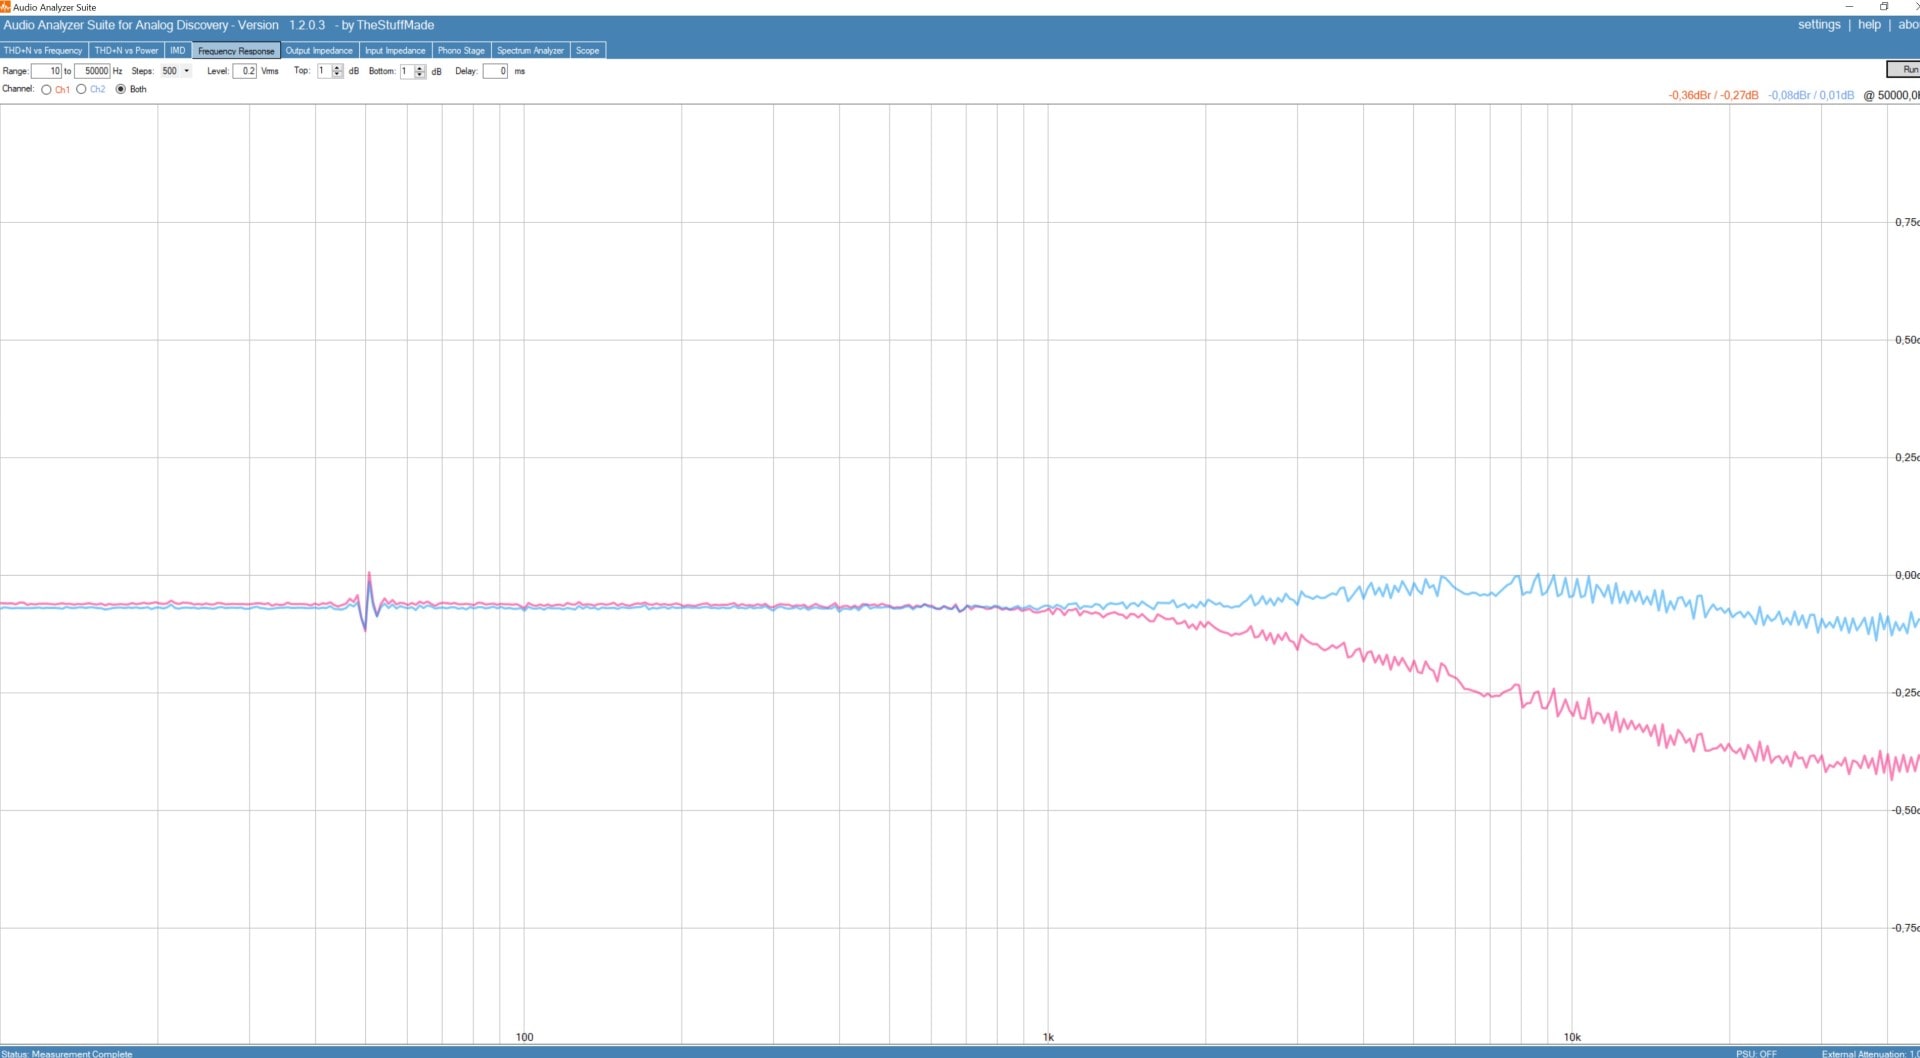Open the about link

coord(1908,25)
